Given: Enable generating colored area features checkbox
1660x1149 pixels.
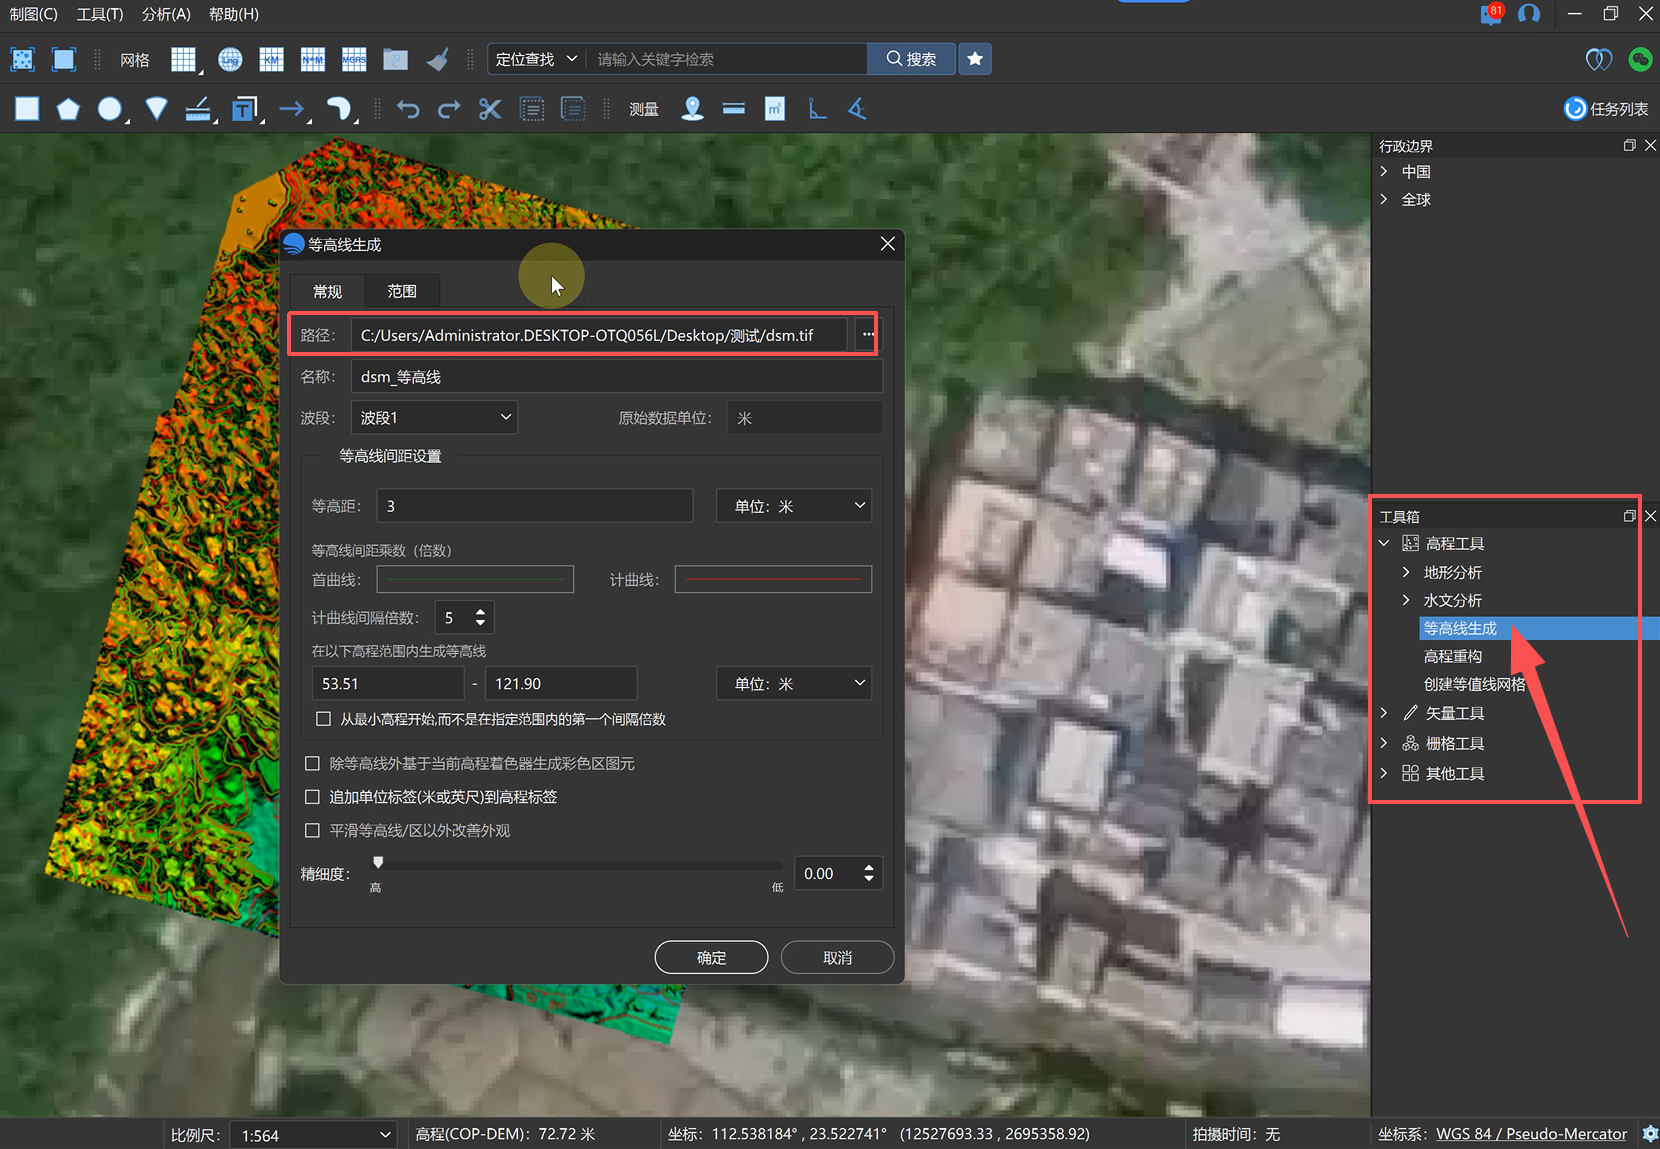Looking at the screenshot, I should pyautogui.click(x=312, y=764).
